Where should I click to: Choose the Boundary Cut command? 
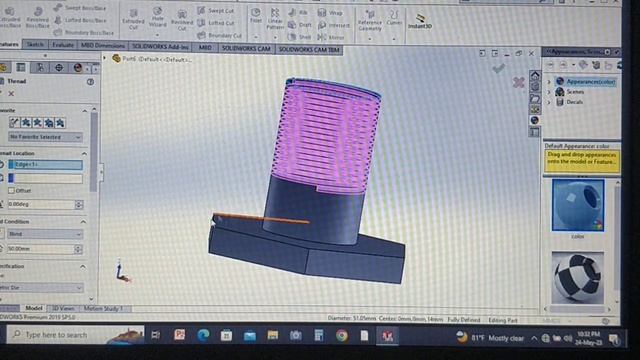(219, 36)
